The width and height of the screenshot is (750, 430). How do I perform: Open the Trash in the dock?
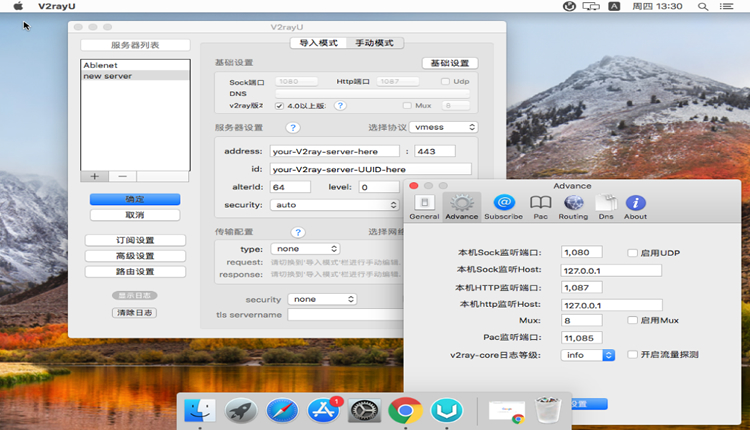[548, 410]
